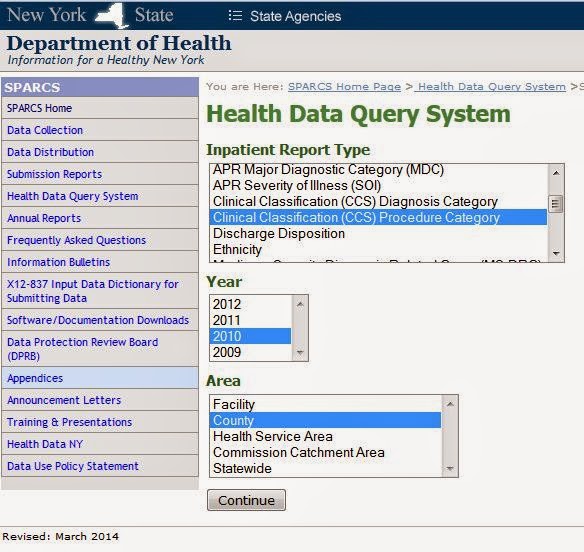Click the Report Type scrollbar thumb
The height and width of the screenshot is (552, 584).
[556, 204]
